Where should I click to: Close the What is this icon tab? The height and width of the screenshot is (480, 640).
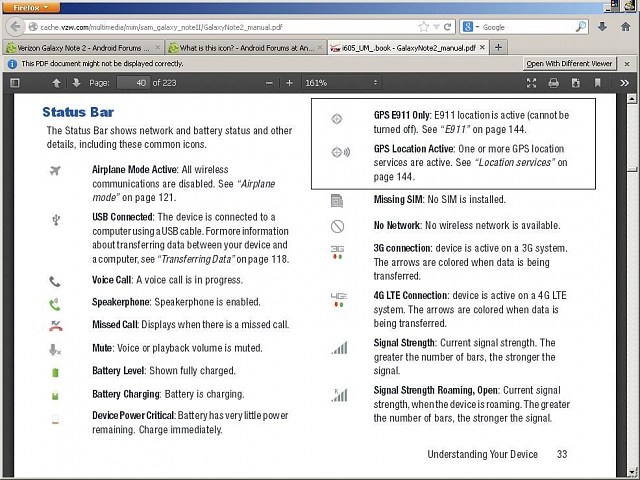tap(320, 48)
